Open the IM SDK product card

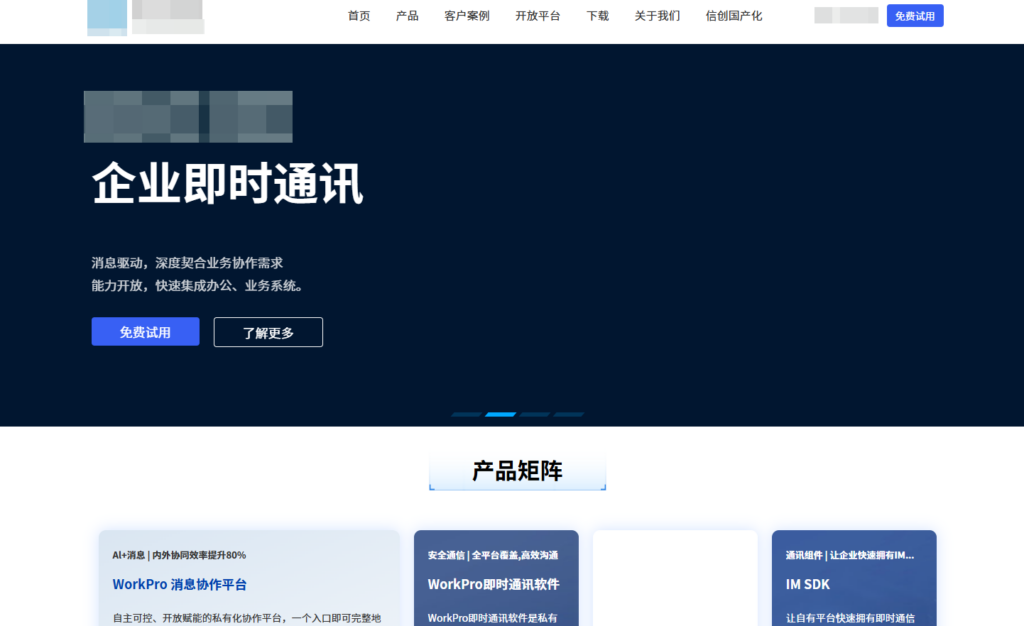(854, 584)
